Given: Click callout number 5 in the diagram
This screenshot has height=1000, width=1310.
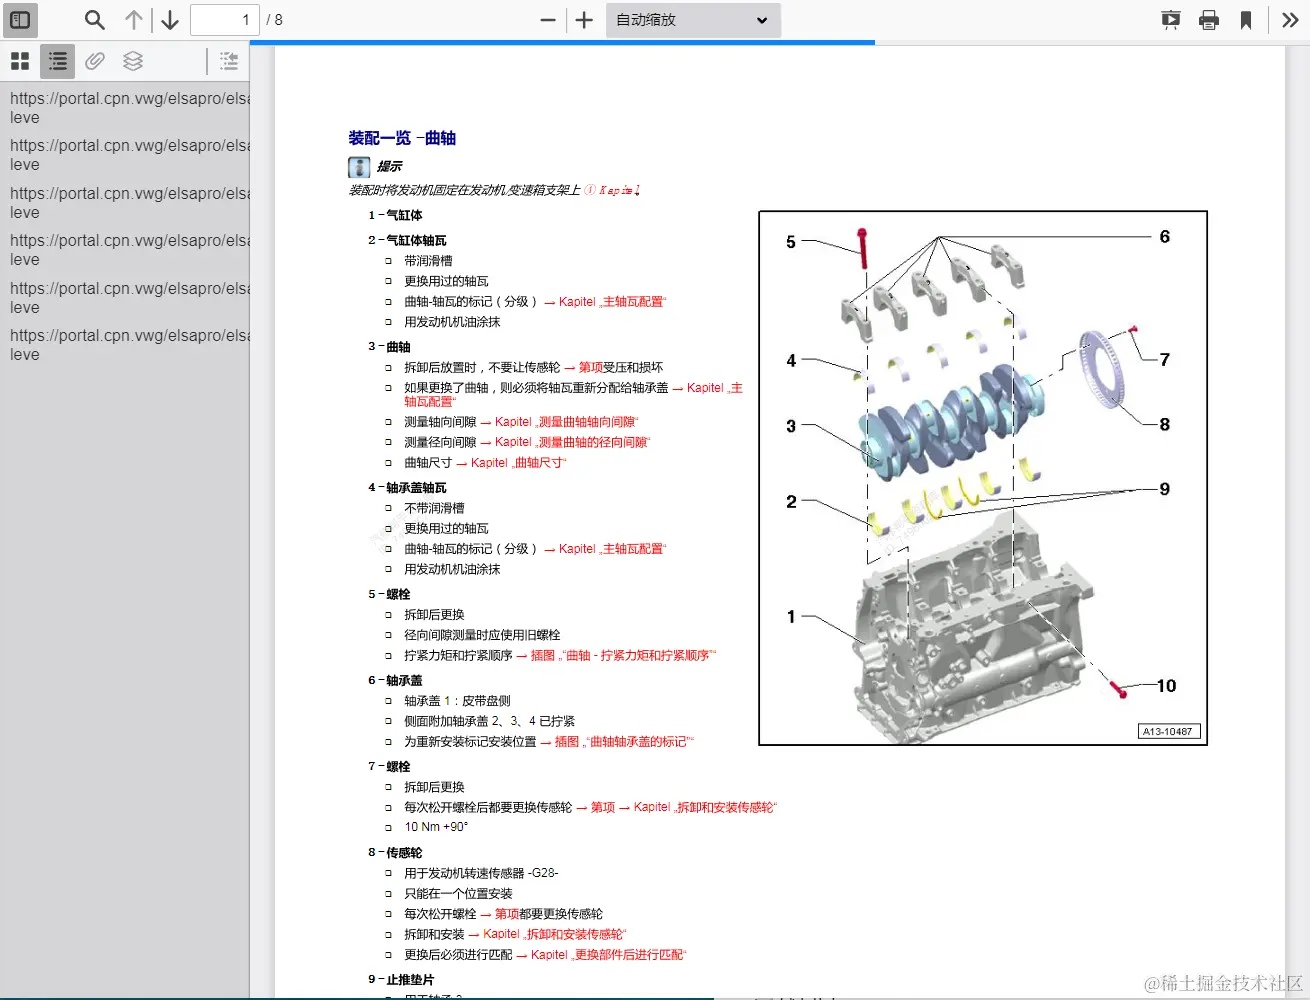Looking at the screenshot, I should 791,242.
